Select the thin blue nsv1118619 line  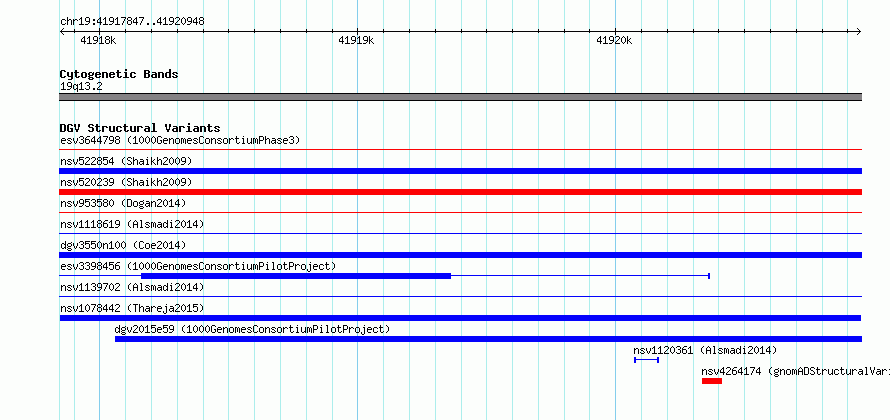click(x=460, y=234)
